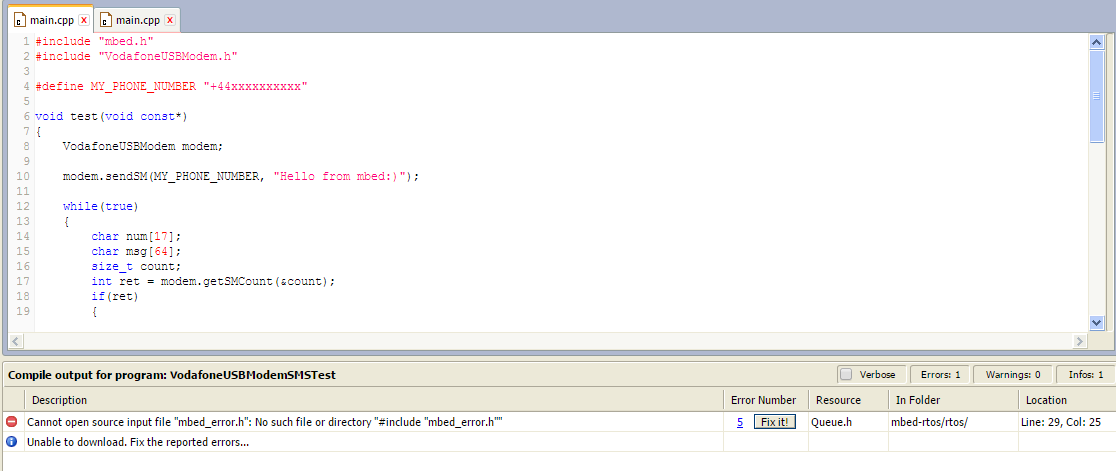1116x471 pixels.
Task: Click editor horizontal scrollbar right arrow
Action: 1080,342
